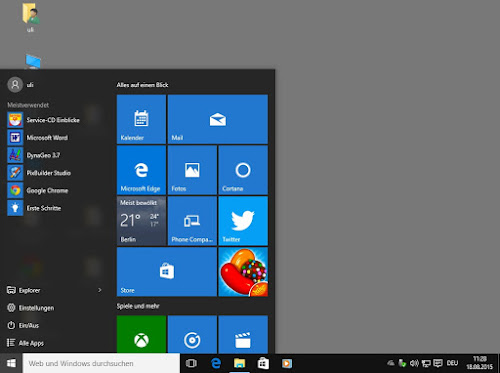Image resolution: width=500 pixels, height=373 pixels.
Task: Select the uli folder on the desktop
Action: pos(31,17)
